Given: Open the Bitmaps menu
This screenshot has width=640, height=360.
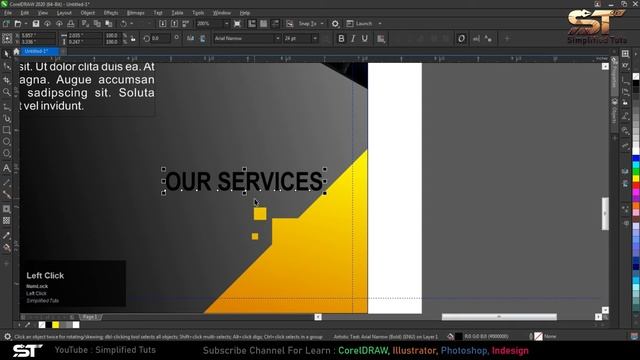Looking at the screenshot, I should [136, 13].
